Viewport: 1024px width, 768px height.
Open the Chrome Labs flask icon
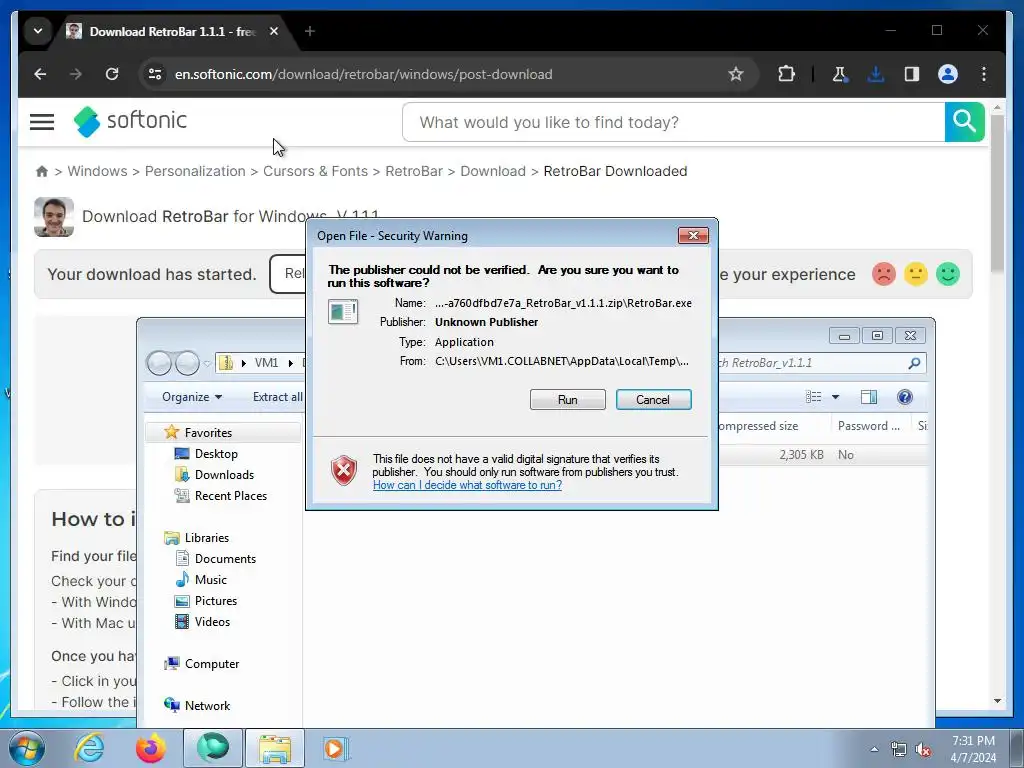tap(840, 74)
